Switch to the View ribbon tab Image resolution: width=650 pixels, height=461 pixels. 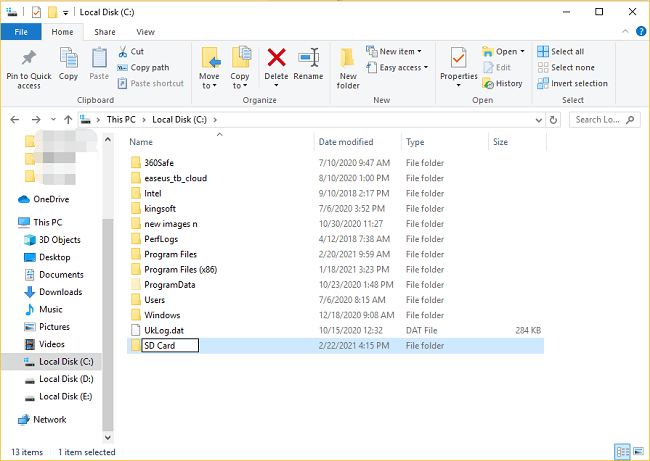pyautogui.click(x=146, y=32)
